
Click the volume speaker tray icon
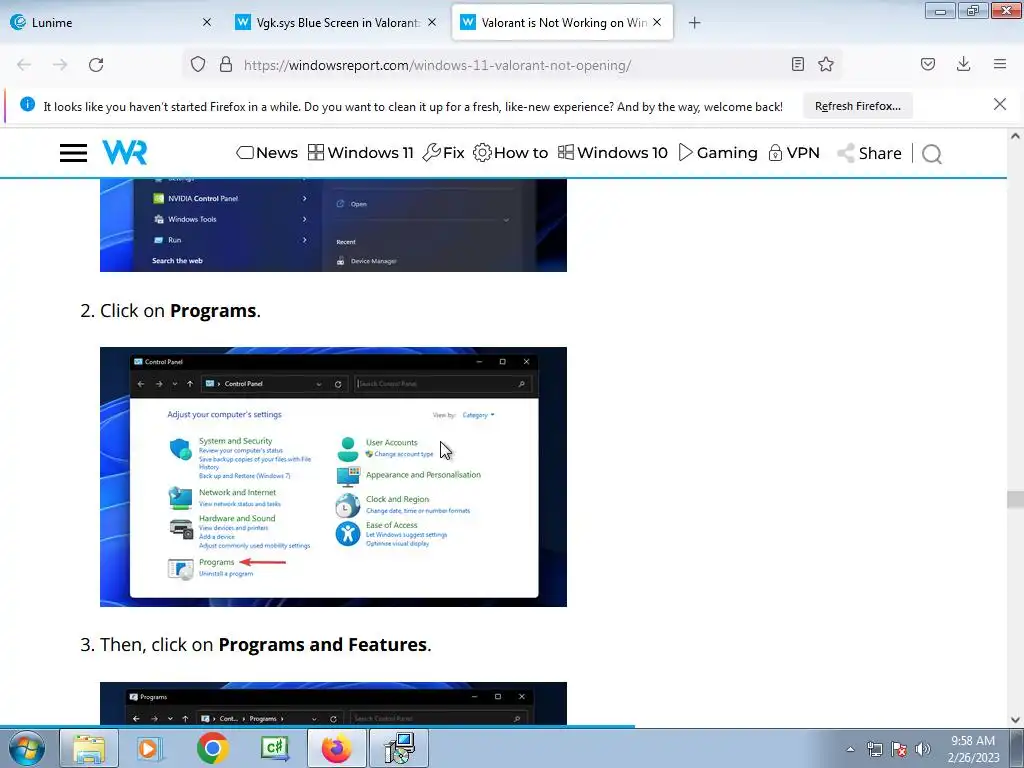(922, 749)
